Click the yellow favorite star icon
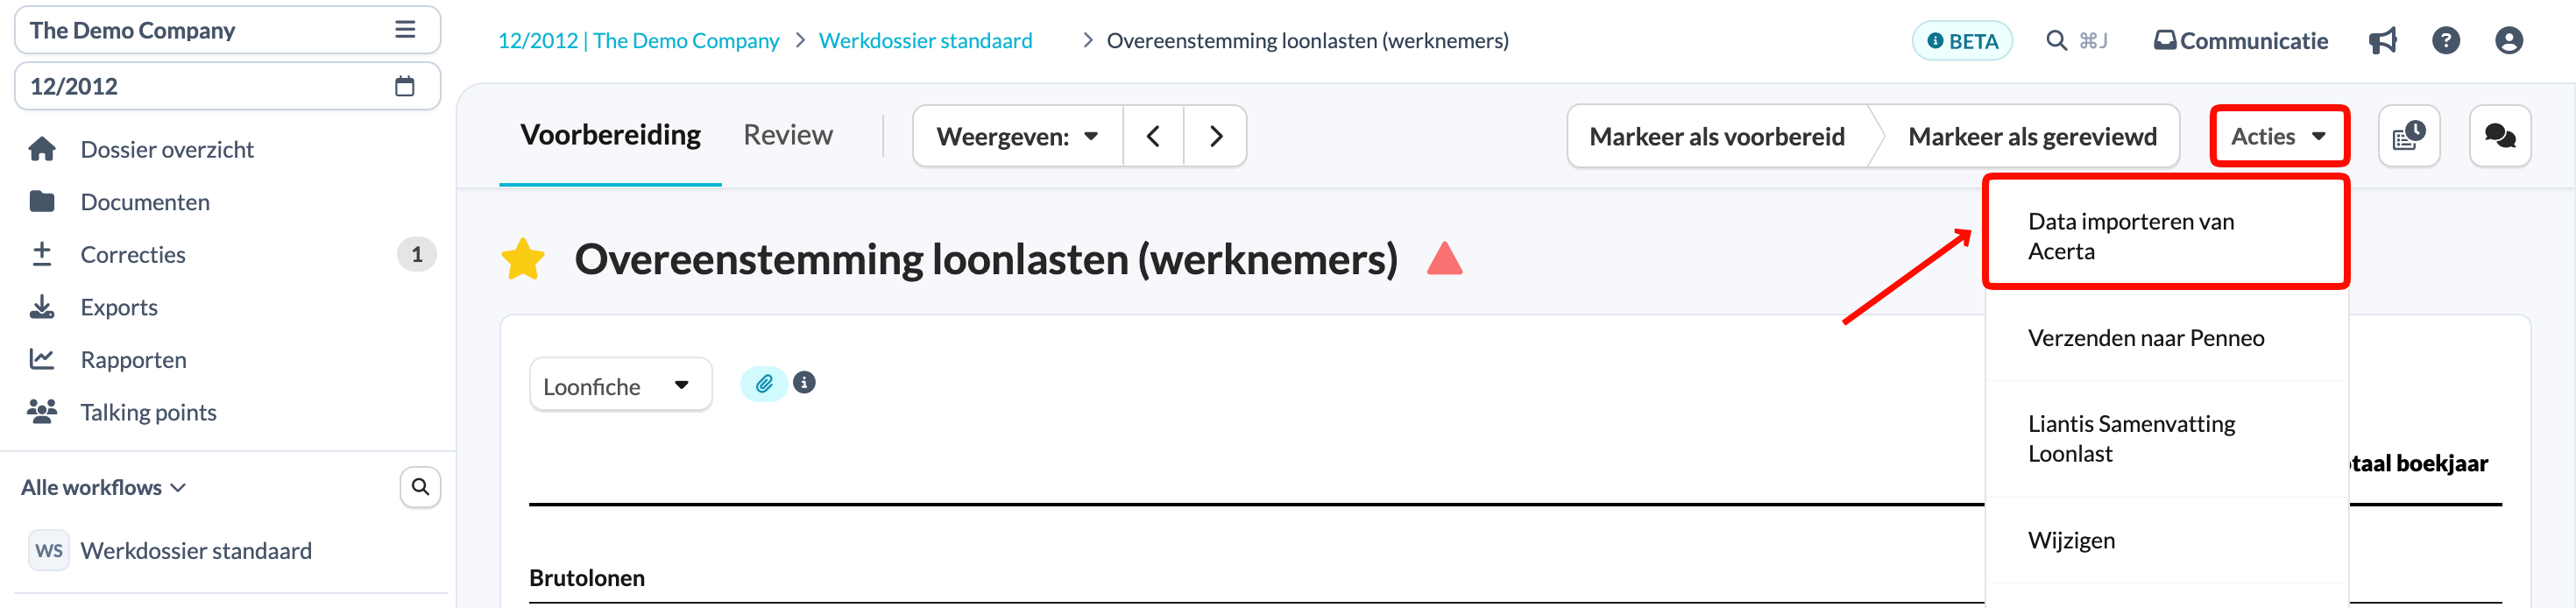The height and width of the screenshot is (608, 2576). click(x=523, y=259)
